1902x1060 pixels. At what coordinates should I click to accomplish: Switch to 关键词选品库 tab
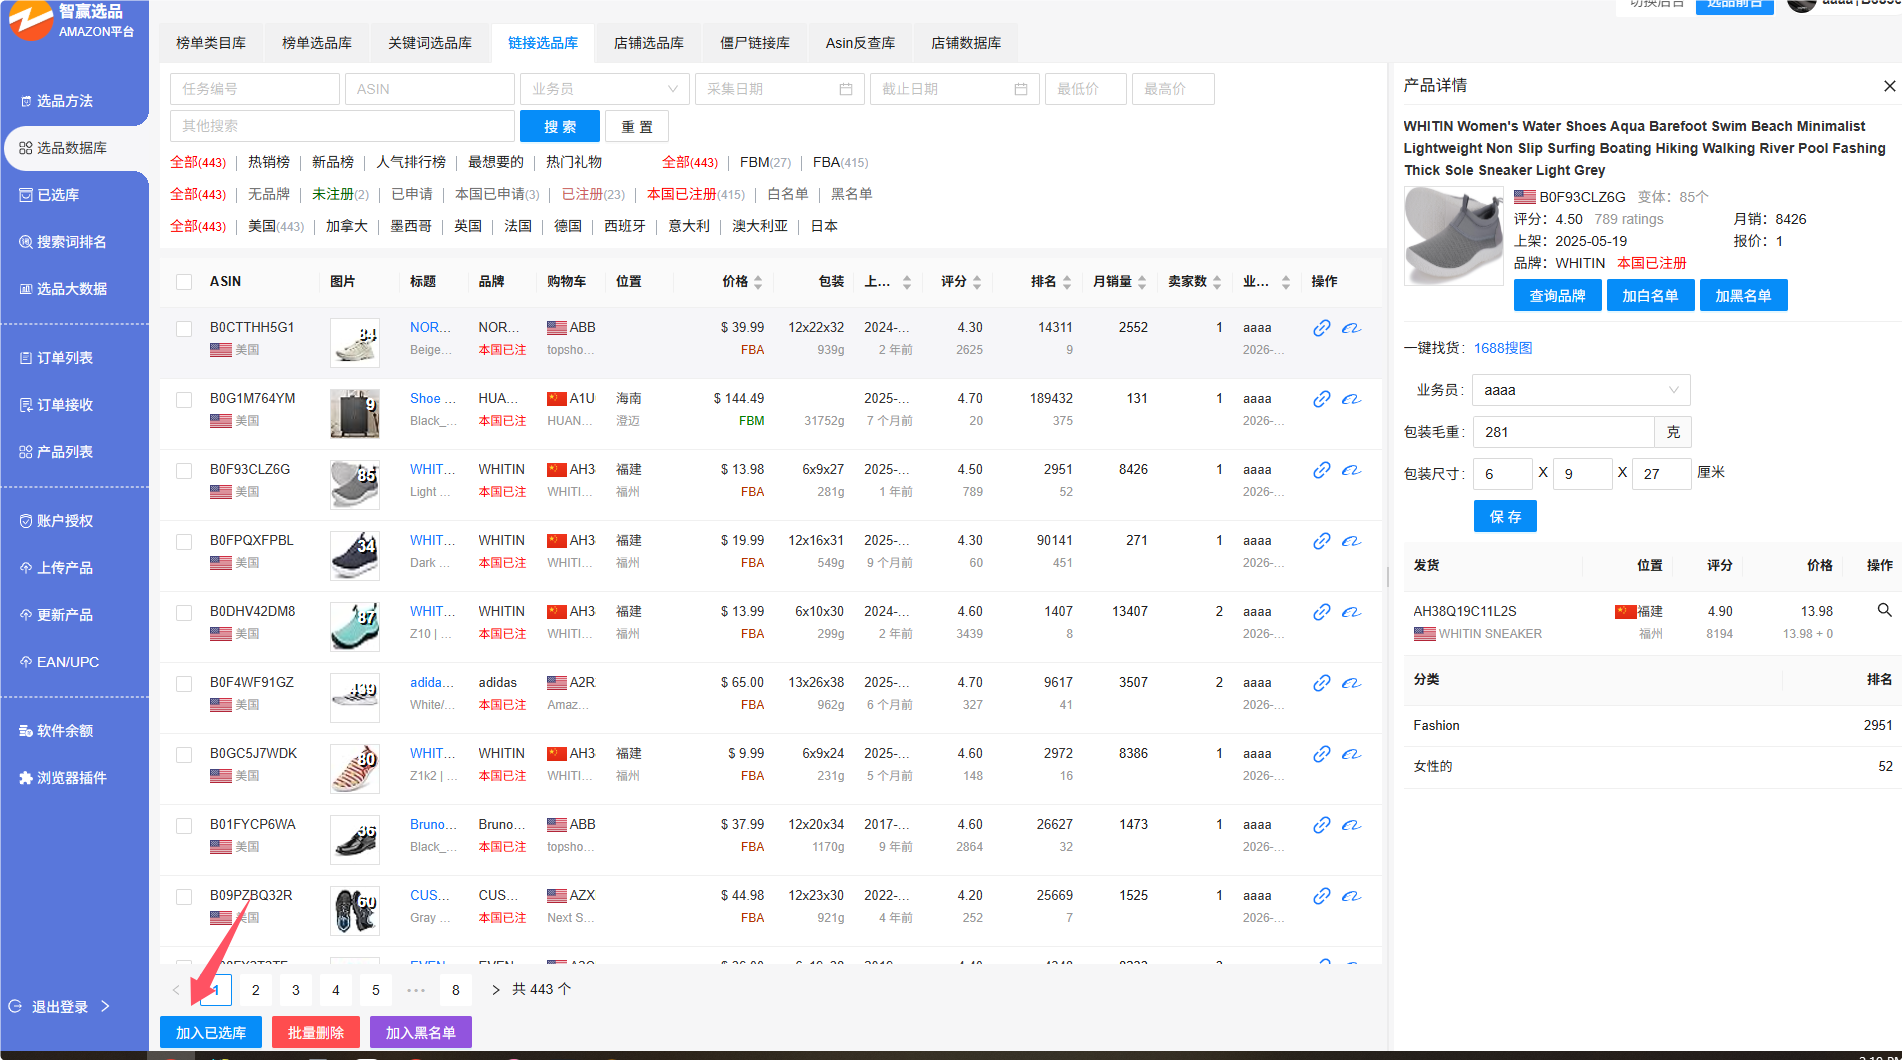tap(430, 43)
